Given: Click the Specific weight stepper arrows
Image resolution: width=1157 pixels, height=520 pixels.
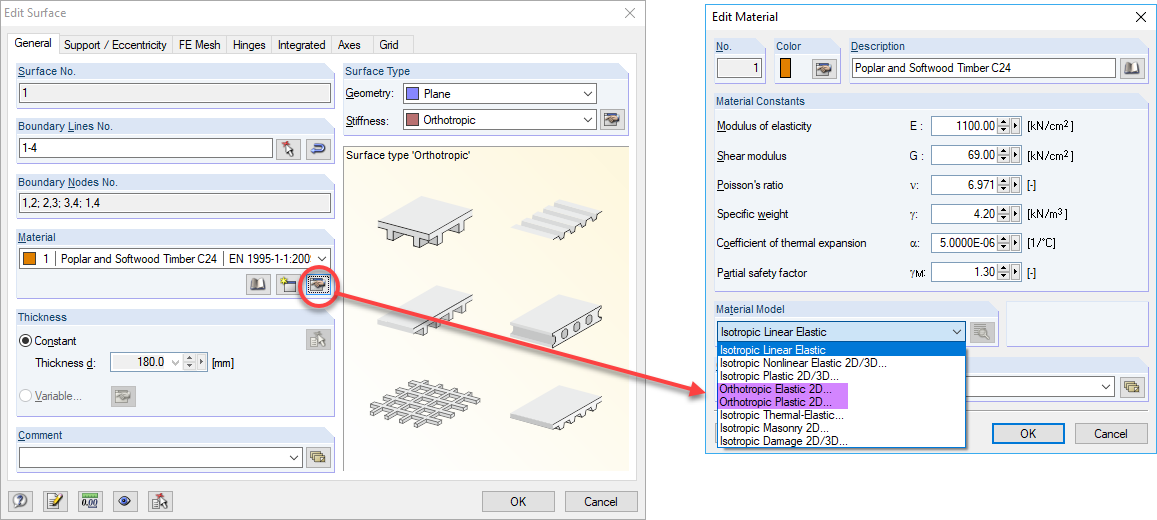Looking at the screenshot, I should (1002, 214).
